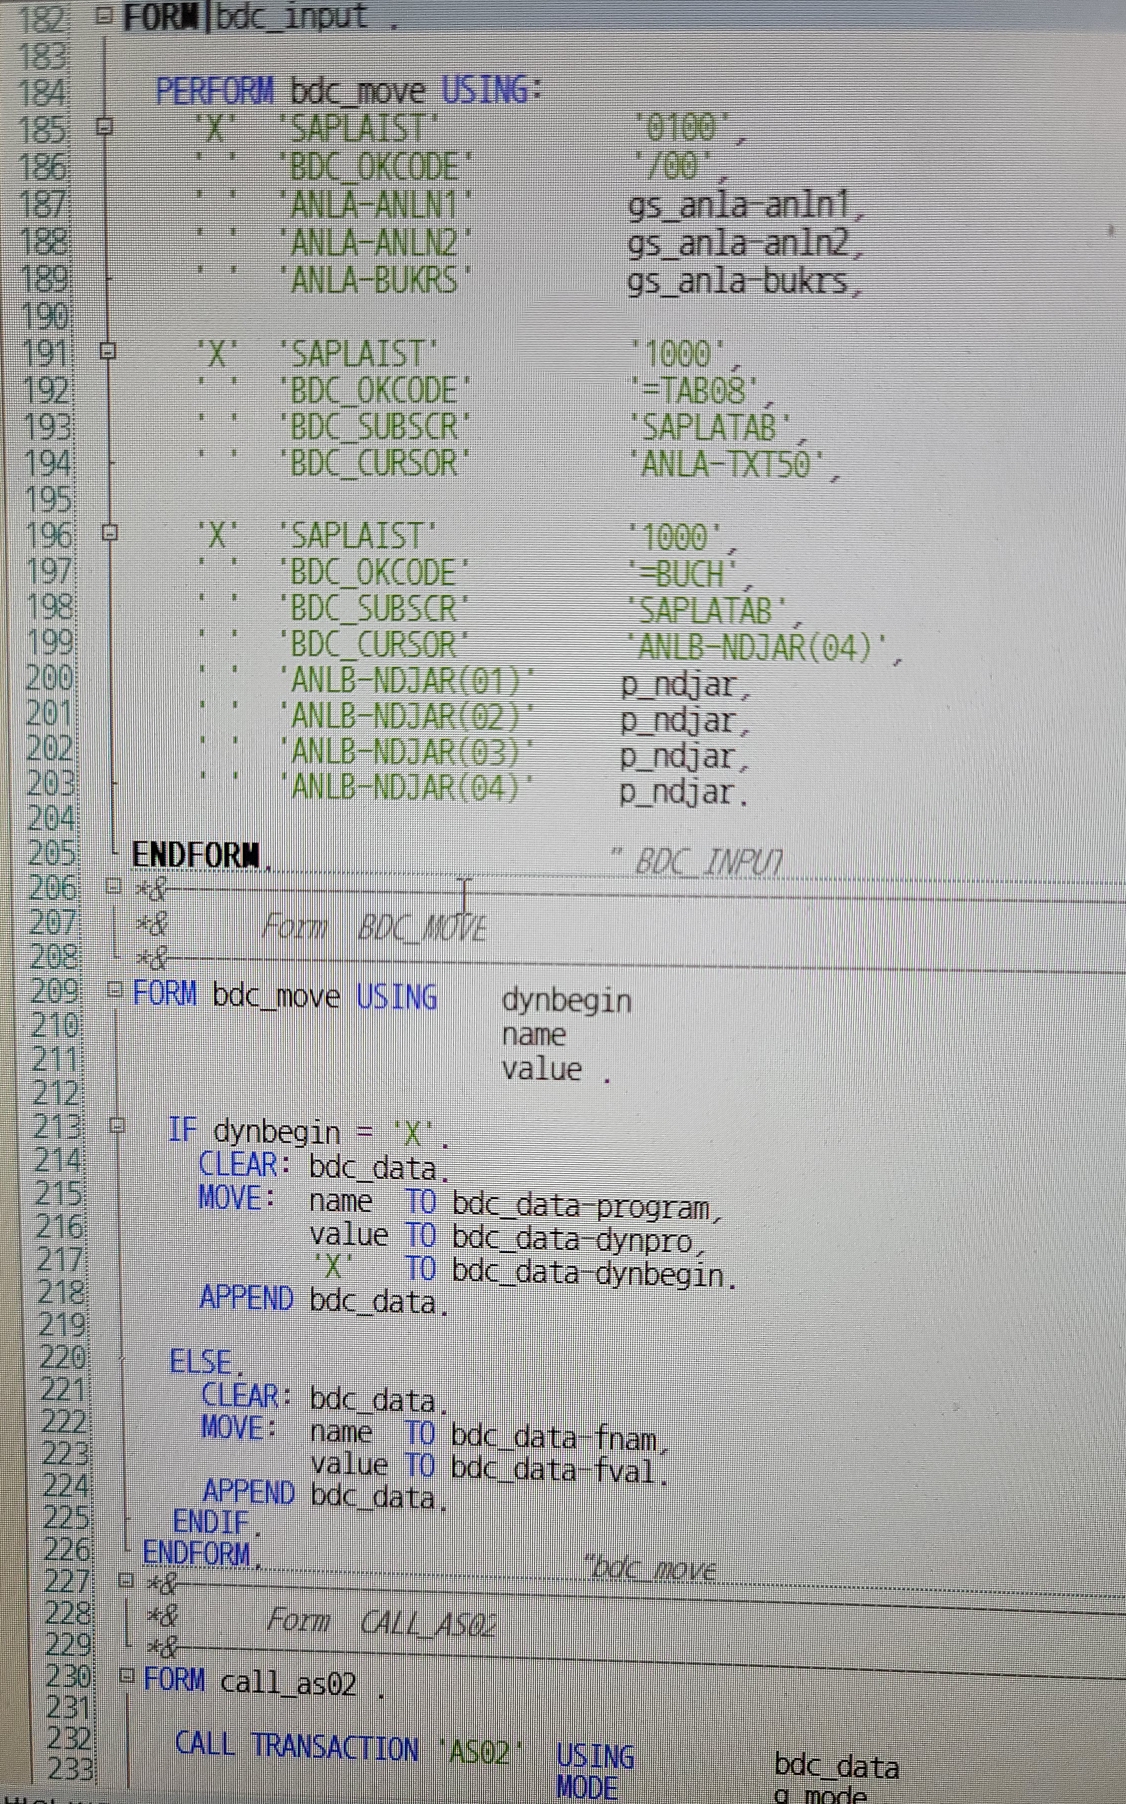Image resolution: width=1126 pixels, height=1804 pixels.
Task: Click 'ANLA-ANLN1' field name literal
Action: pos(374,204)
